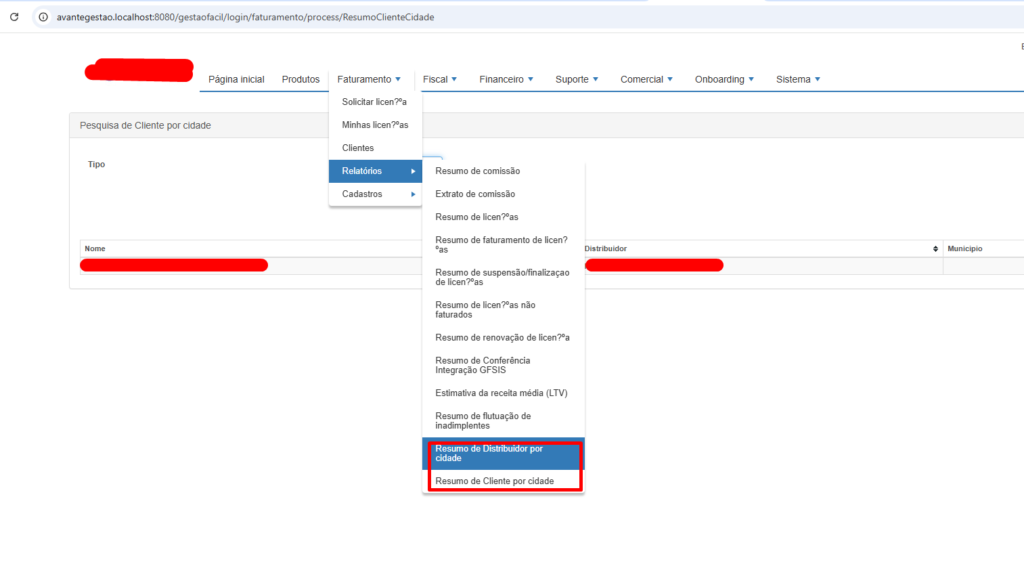
Task: Expand the Fiscal dropdown menu
Action: [x=439, y=79]
